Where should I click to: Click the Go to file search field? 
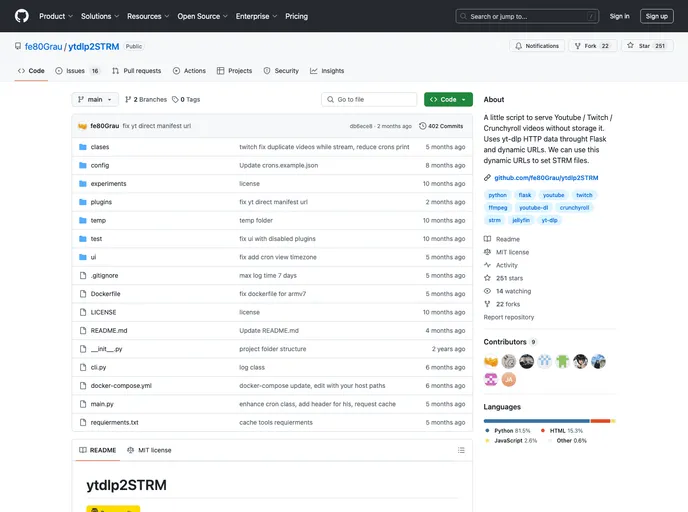click(369, 100)
